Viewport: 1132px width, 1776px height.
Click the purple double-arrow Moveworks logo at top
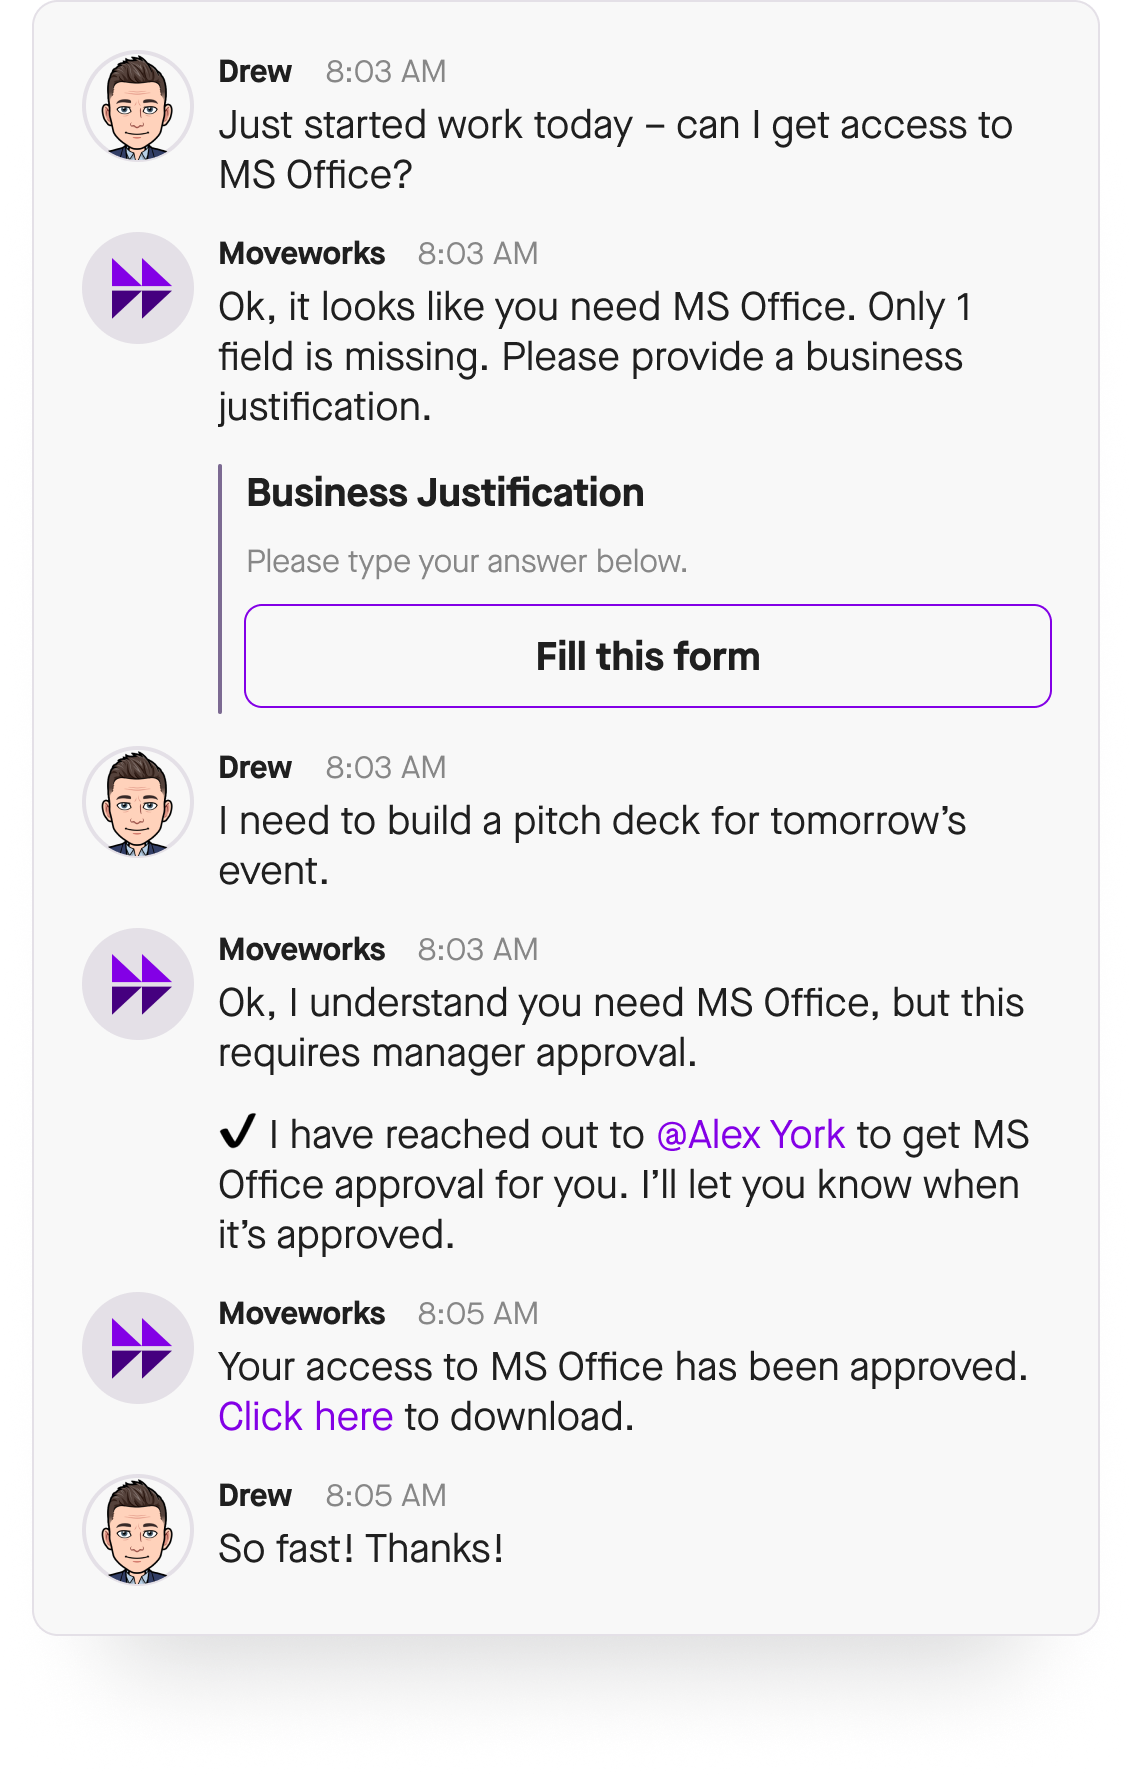(137, 287)
